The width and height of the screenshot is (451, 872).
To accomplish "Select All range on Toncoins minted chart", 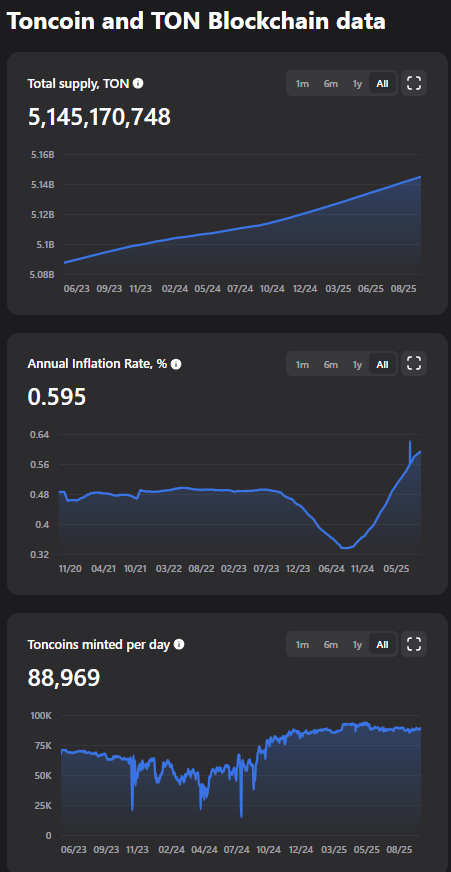I will click(383, 645).
